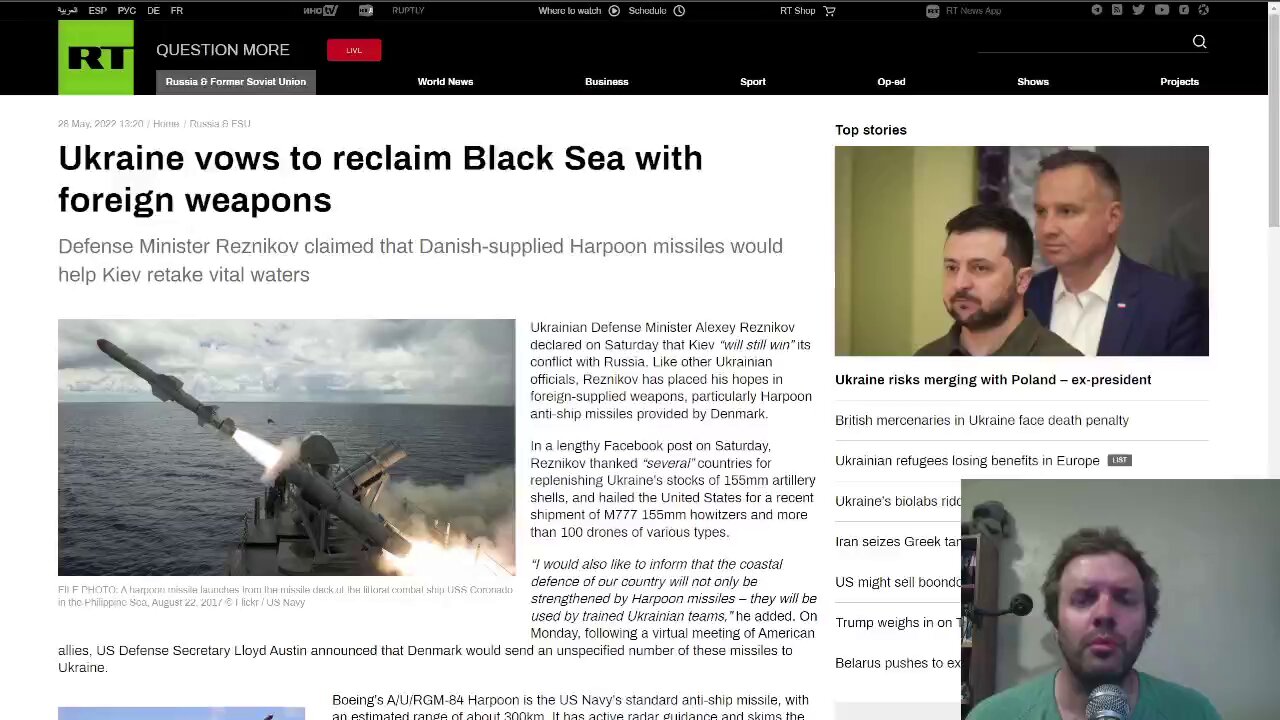Image resolution: width=1280 pixels, height=720 pixels.
Task: Open the RUPTLY logo link
Action: (408, 10)
